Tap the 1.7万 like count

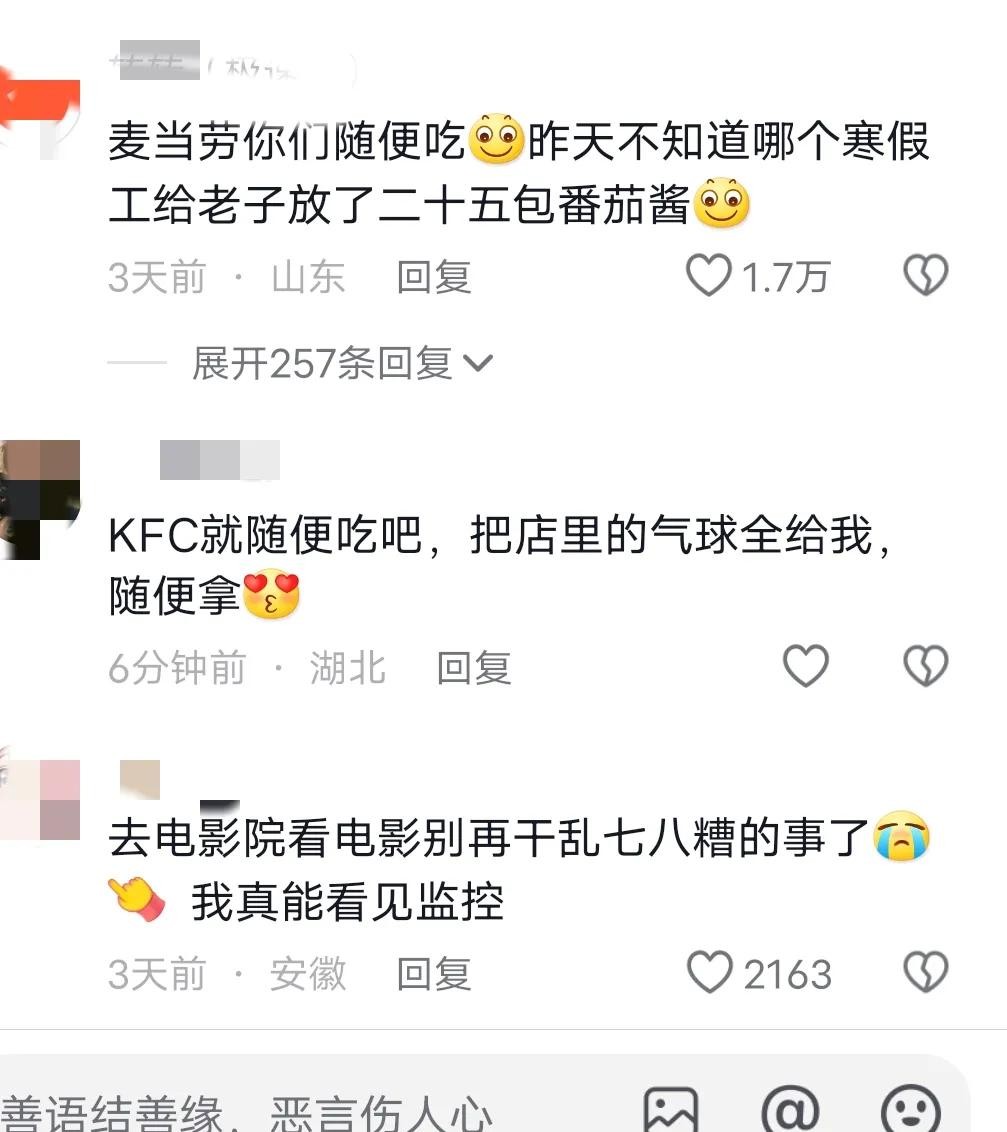click(x=786, y=277)
